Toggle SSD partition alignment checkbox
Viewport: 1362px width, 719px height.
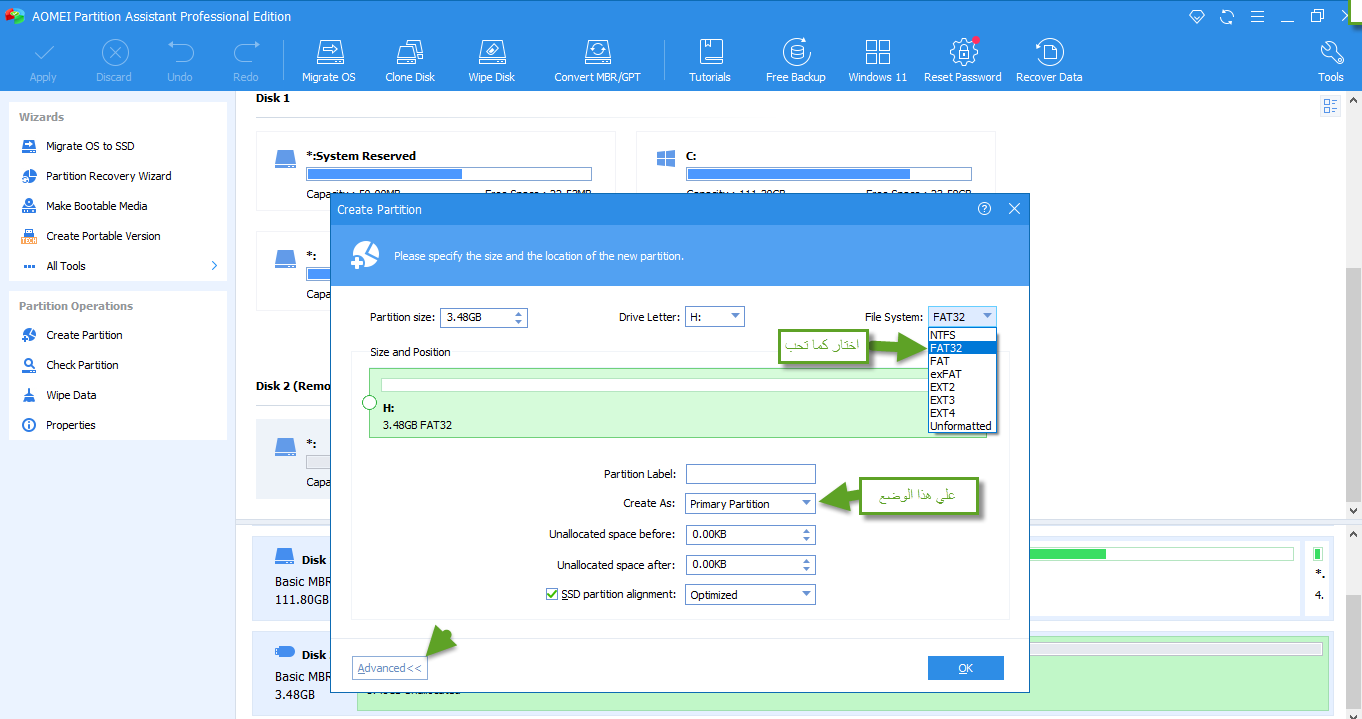[x=552, y=594]
